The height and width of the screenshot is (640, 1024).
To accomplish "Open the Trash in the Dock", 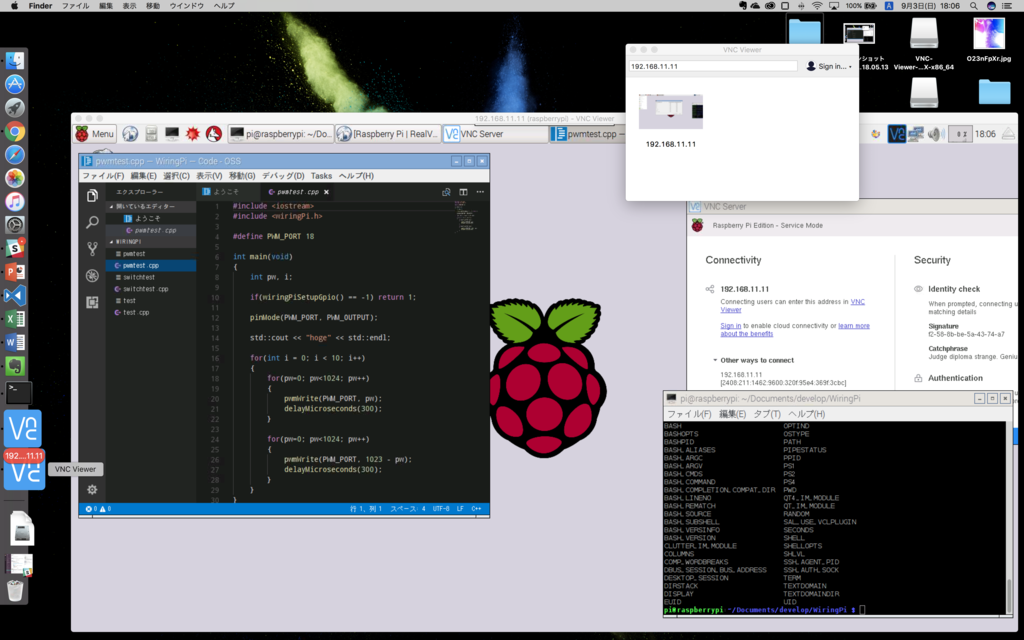I will tap(14, 590).
